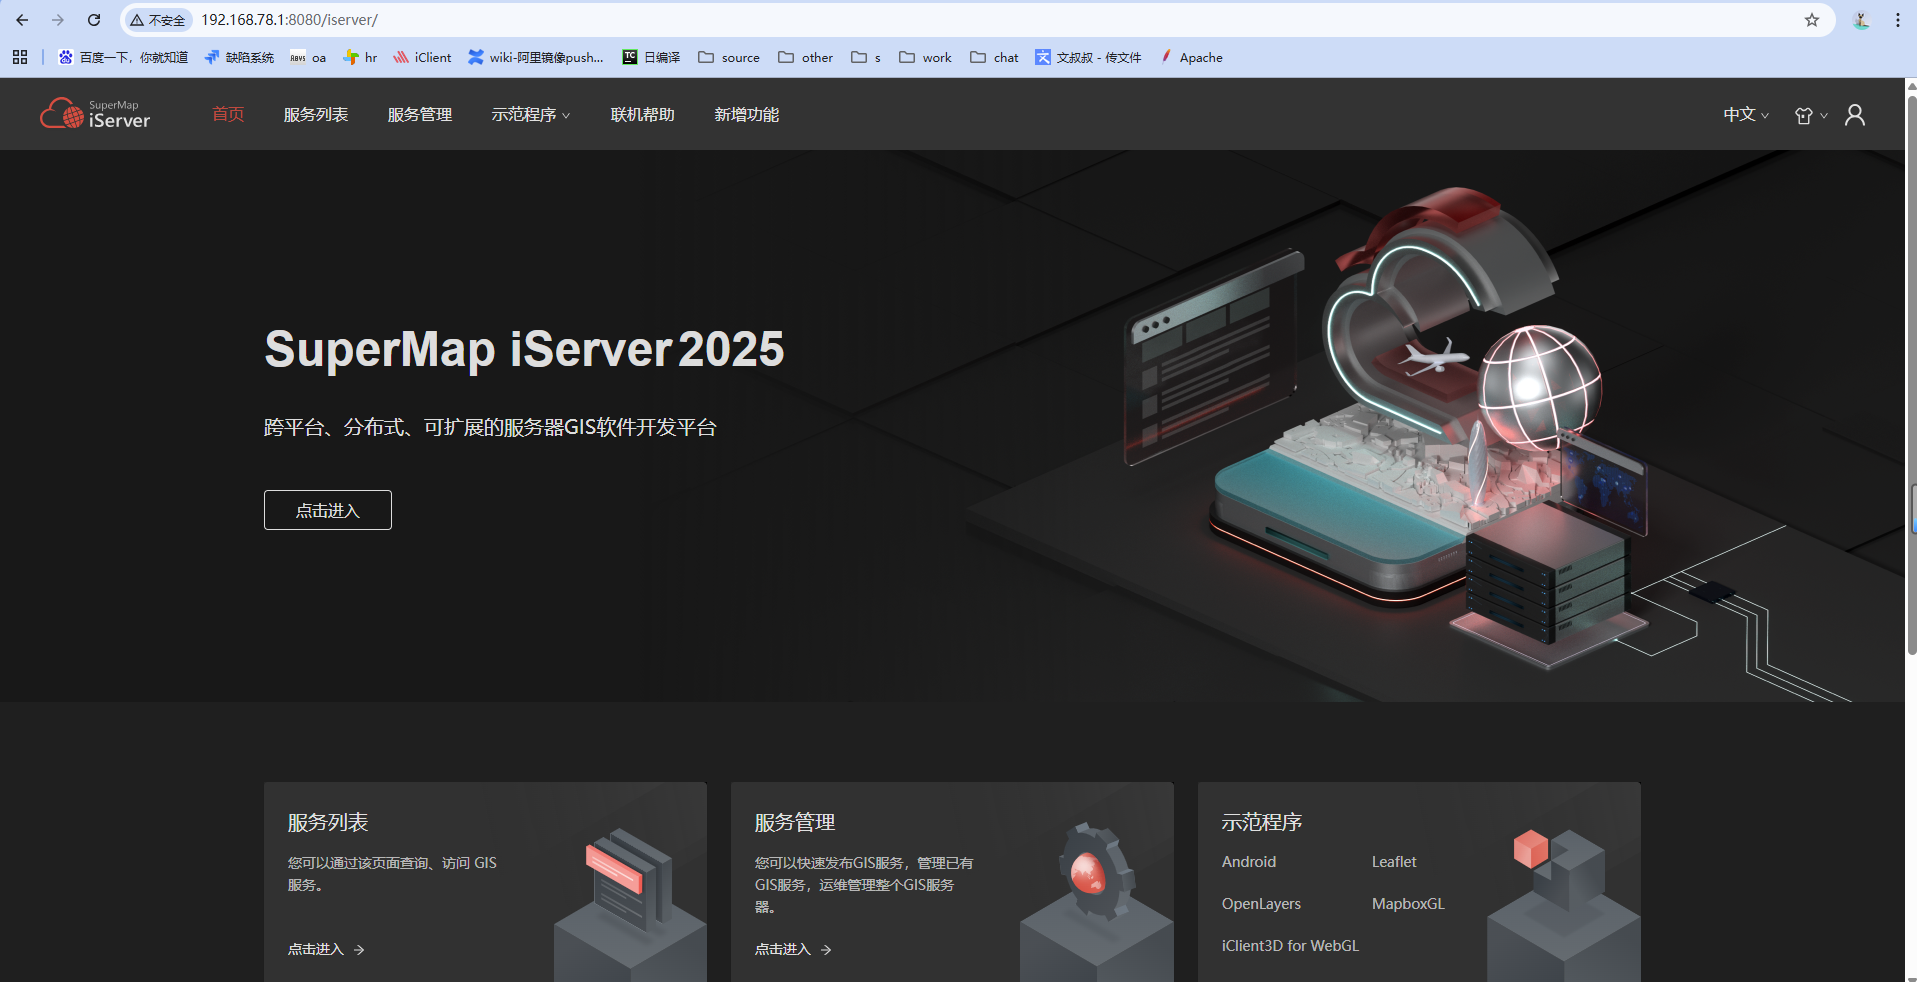
Task: Click the browser back arrow
Action: coord(22,20)
